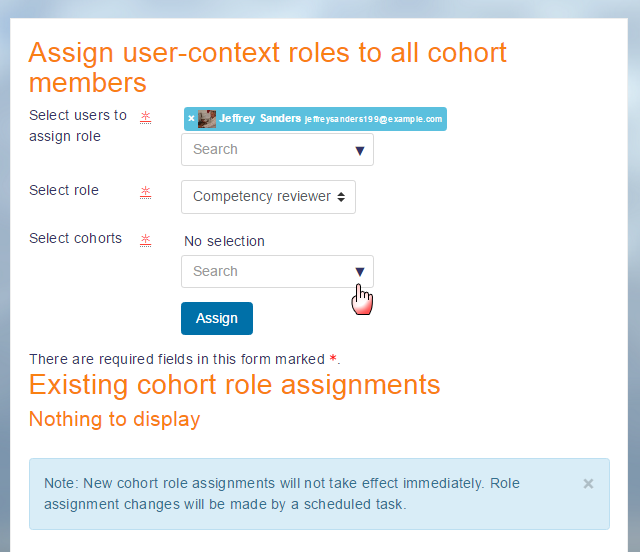Remove Jeffrey Sanders from selected users
Image resolution: width=640 pixels, height=552 pixels.
click(x=191, y=118)
